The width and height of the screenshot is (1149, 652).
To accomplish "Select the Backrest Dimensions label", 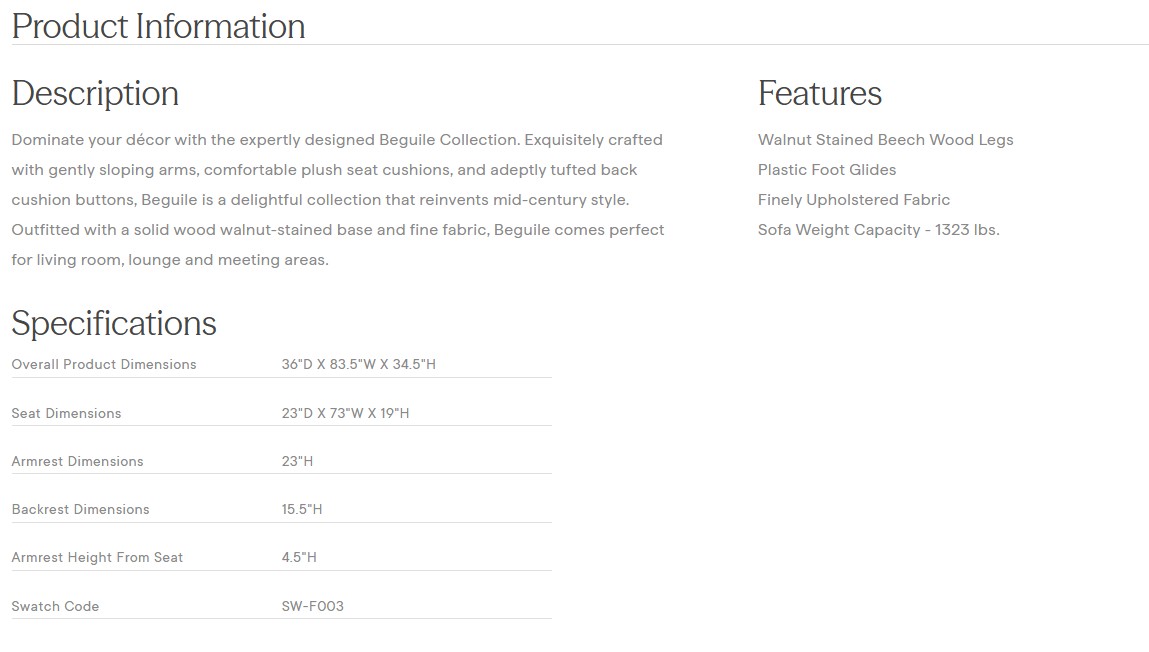I will (80, 509).
